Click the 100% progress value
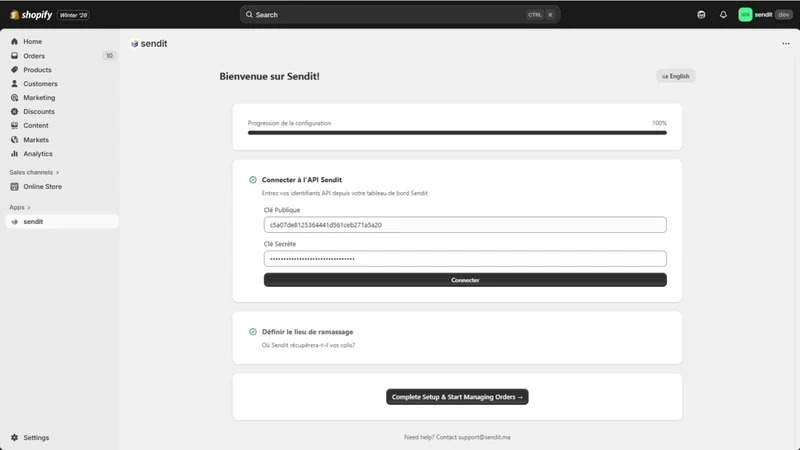800x450 pixels. (659, 123)
